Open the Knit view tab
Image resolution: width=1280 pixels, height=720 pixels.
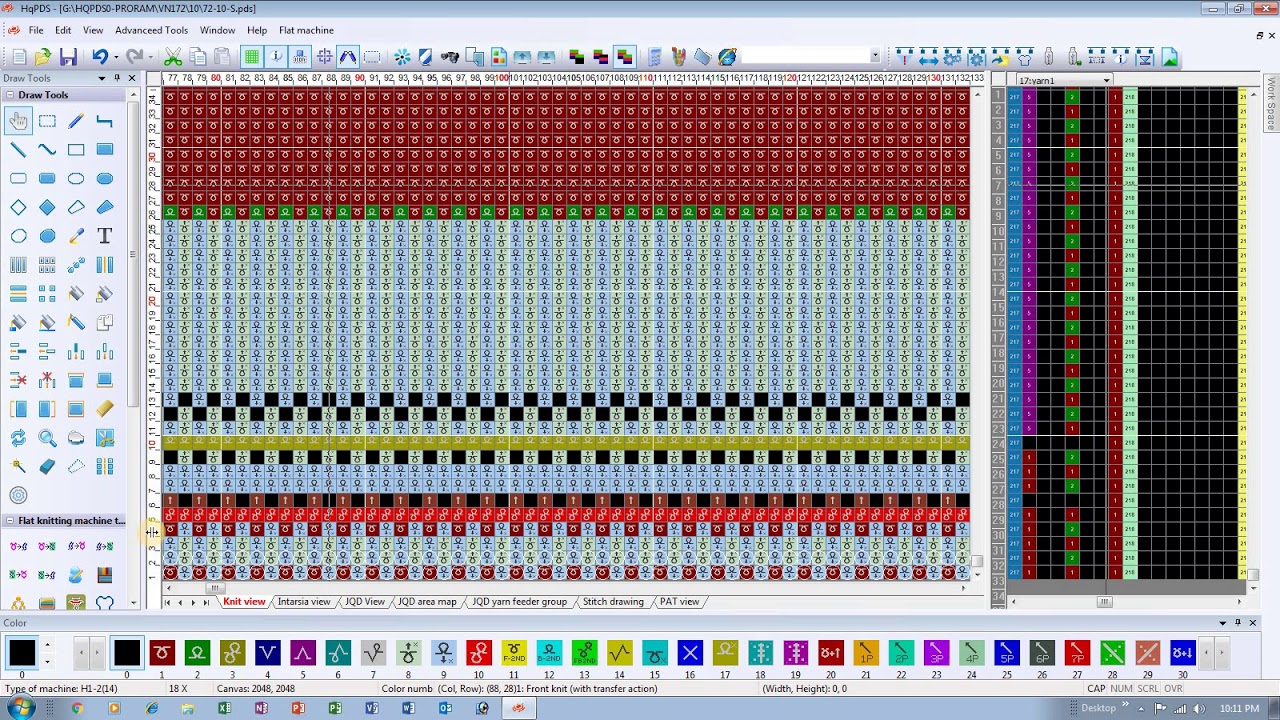[x=244, y=602]
